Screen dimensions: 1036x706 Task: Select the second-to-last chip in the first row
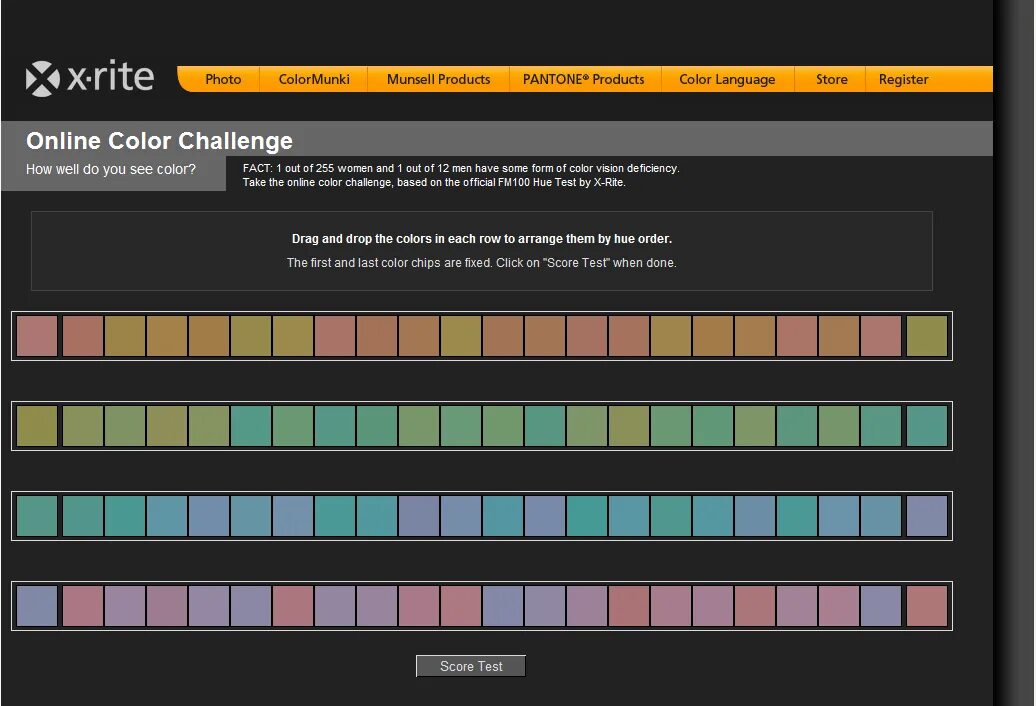(881, 336)
